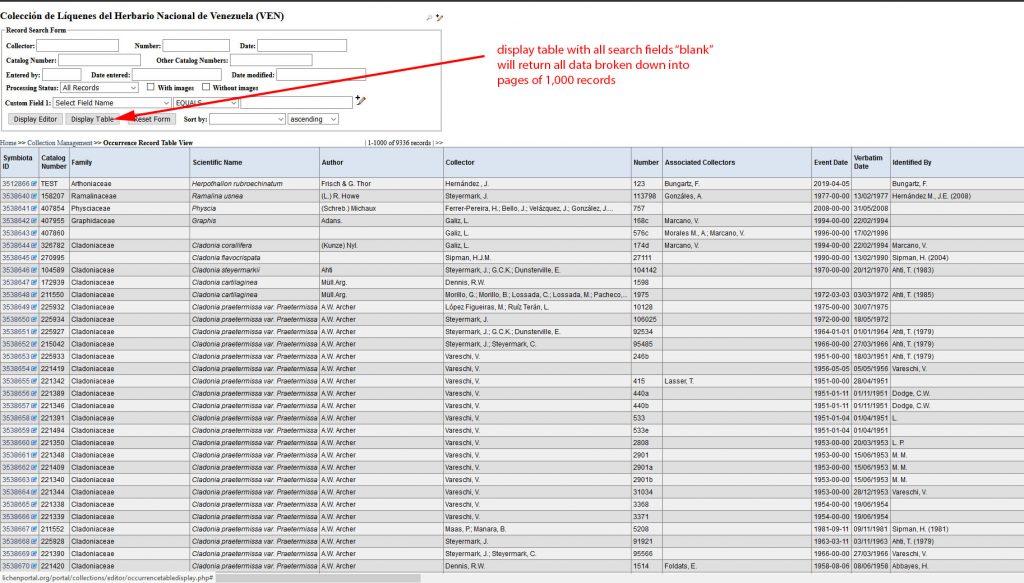Open the Processing Status dropdown
Viewport: 1024px width, 583px height.
[99, 87]
